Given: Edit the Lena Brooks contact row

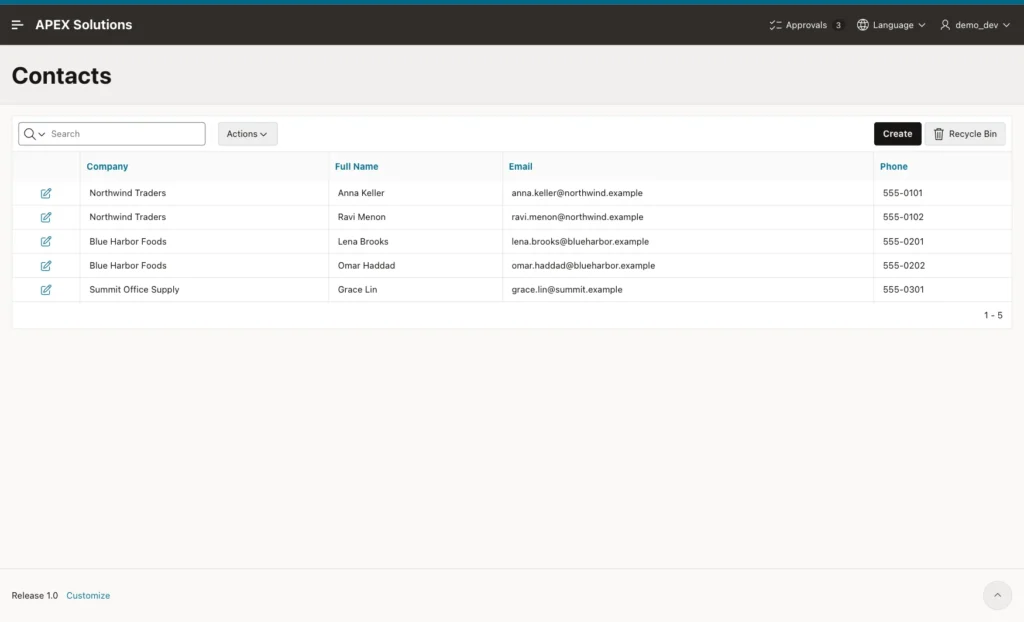Looking at the screenshot, I should pyautogui.click(x=46, y=241).
